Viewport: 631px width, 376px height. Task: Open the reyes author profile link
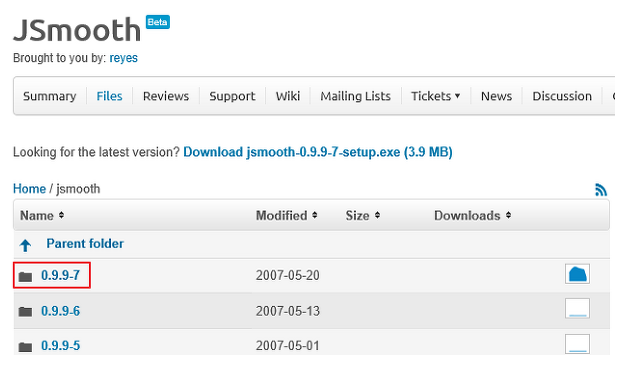tap(124, 58)
